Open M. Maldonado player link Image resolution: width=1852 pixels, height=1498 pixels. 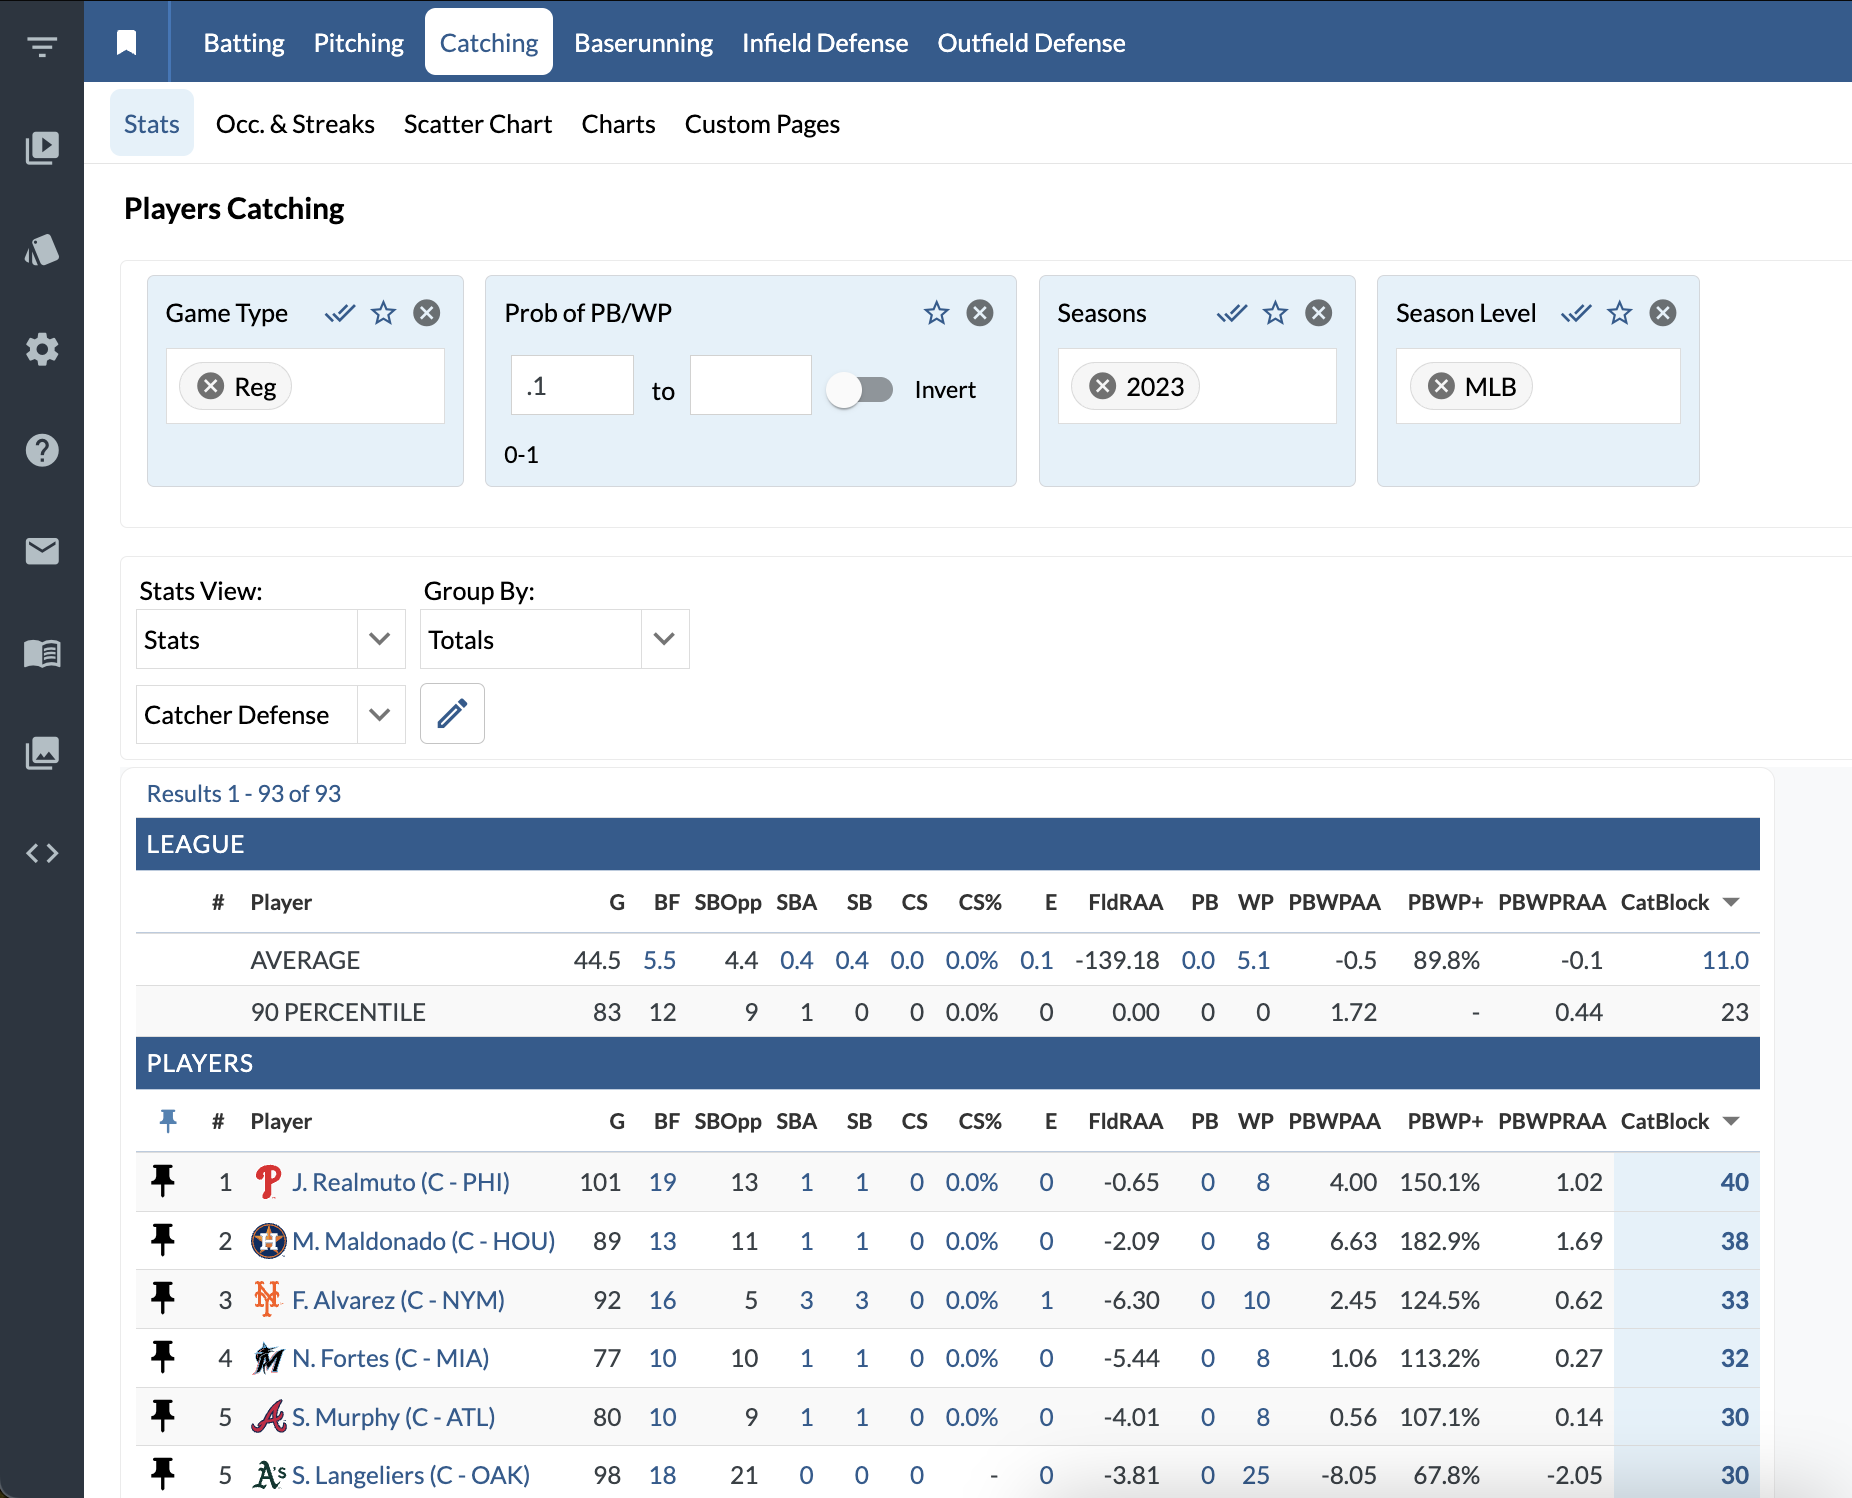click(423, 1241)
